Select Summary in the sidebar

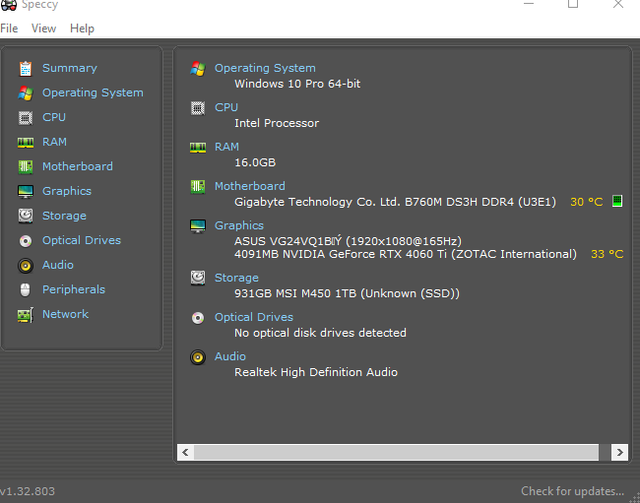(70, 68)
